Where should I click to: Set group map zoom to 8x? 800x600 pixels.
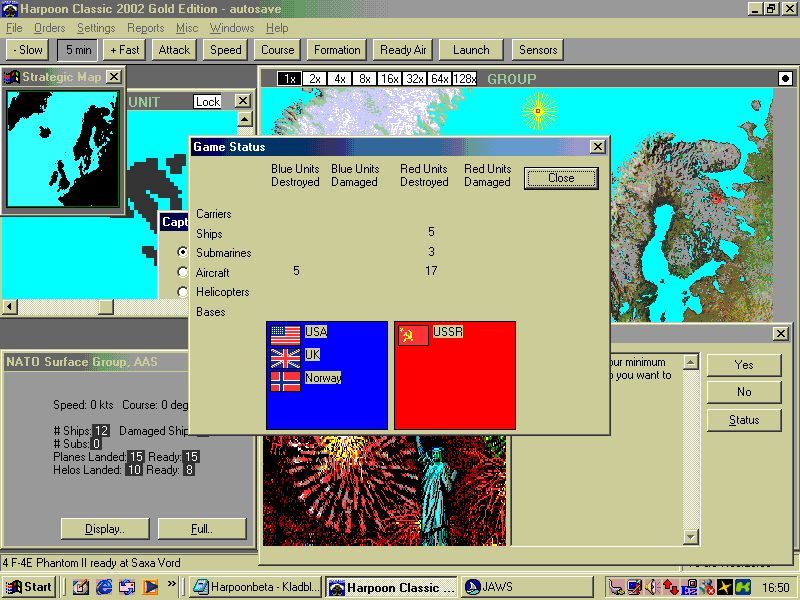[x=364, y=79]
